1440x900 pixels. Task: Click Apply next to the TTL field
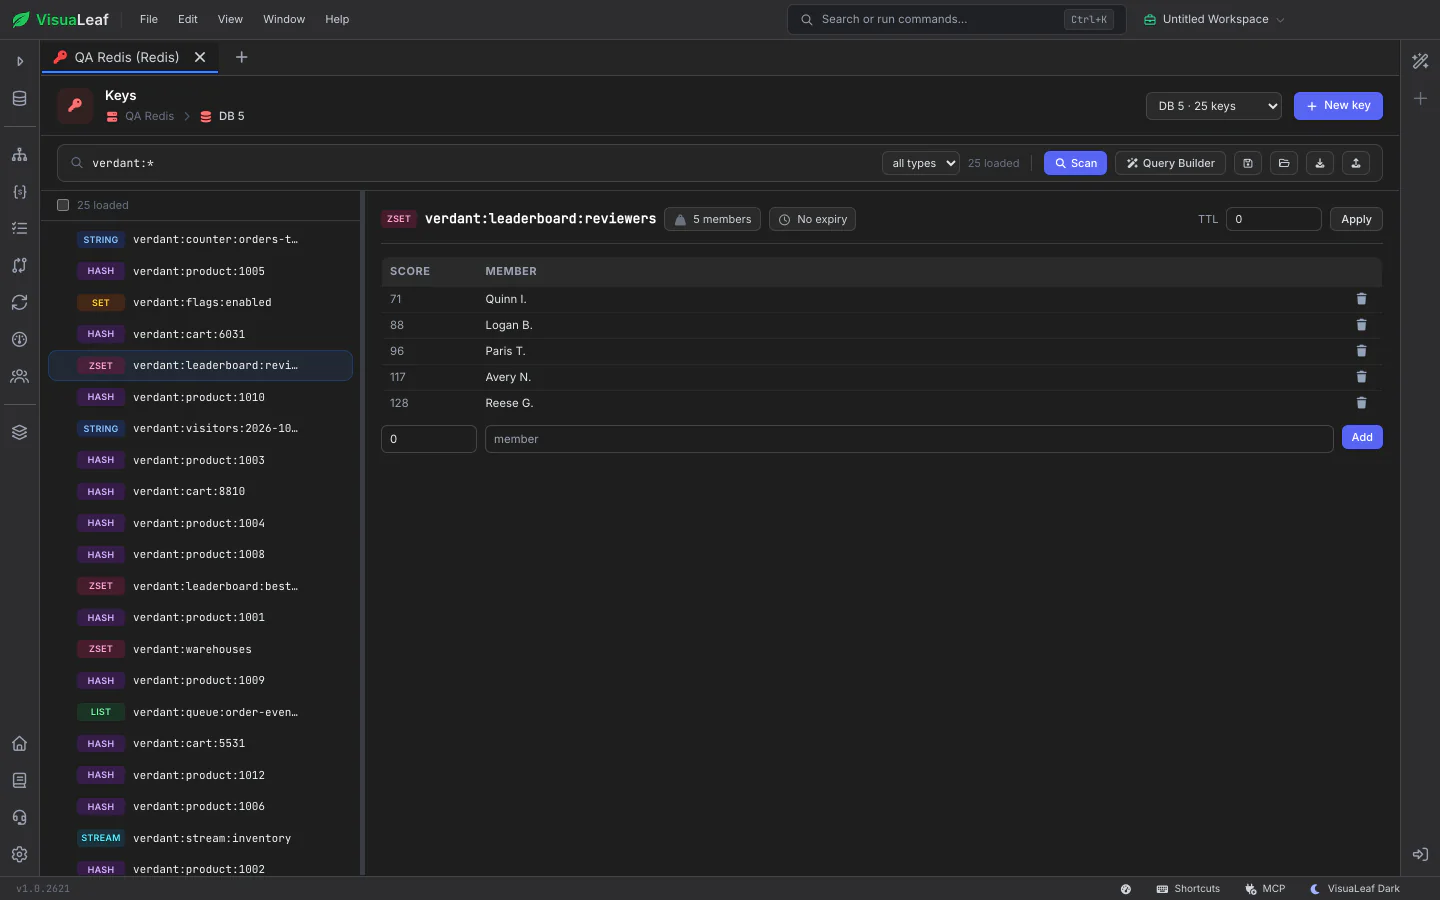pos(1356,219)
